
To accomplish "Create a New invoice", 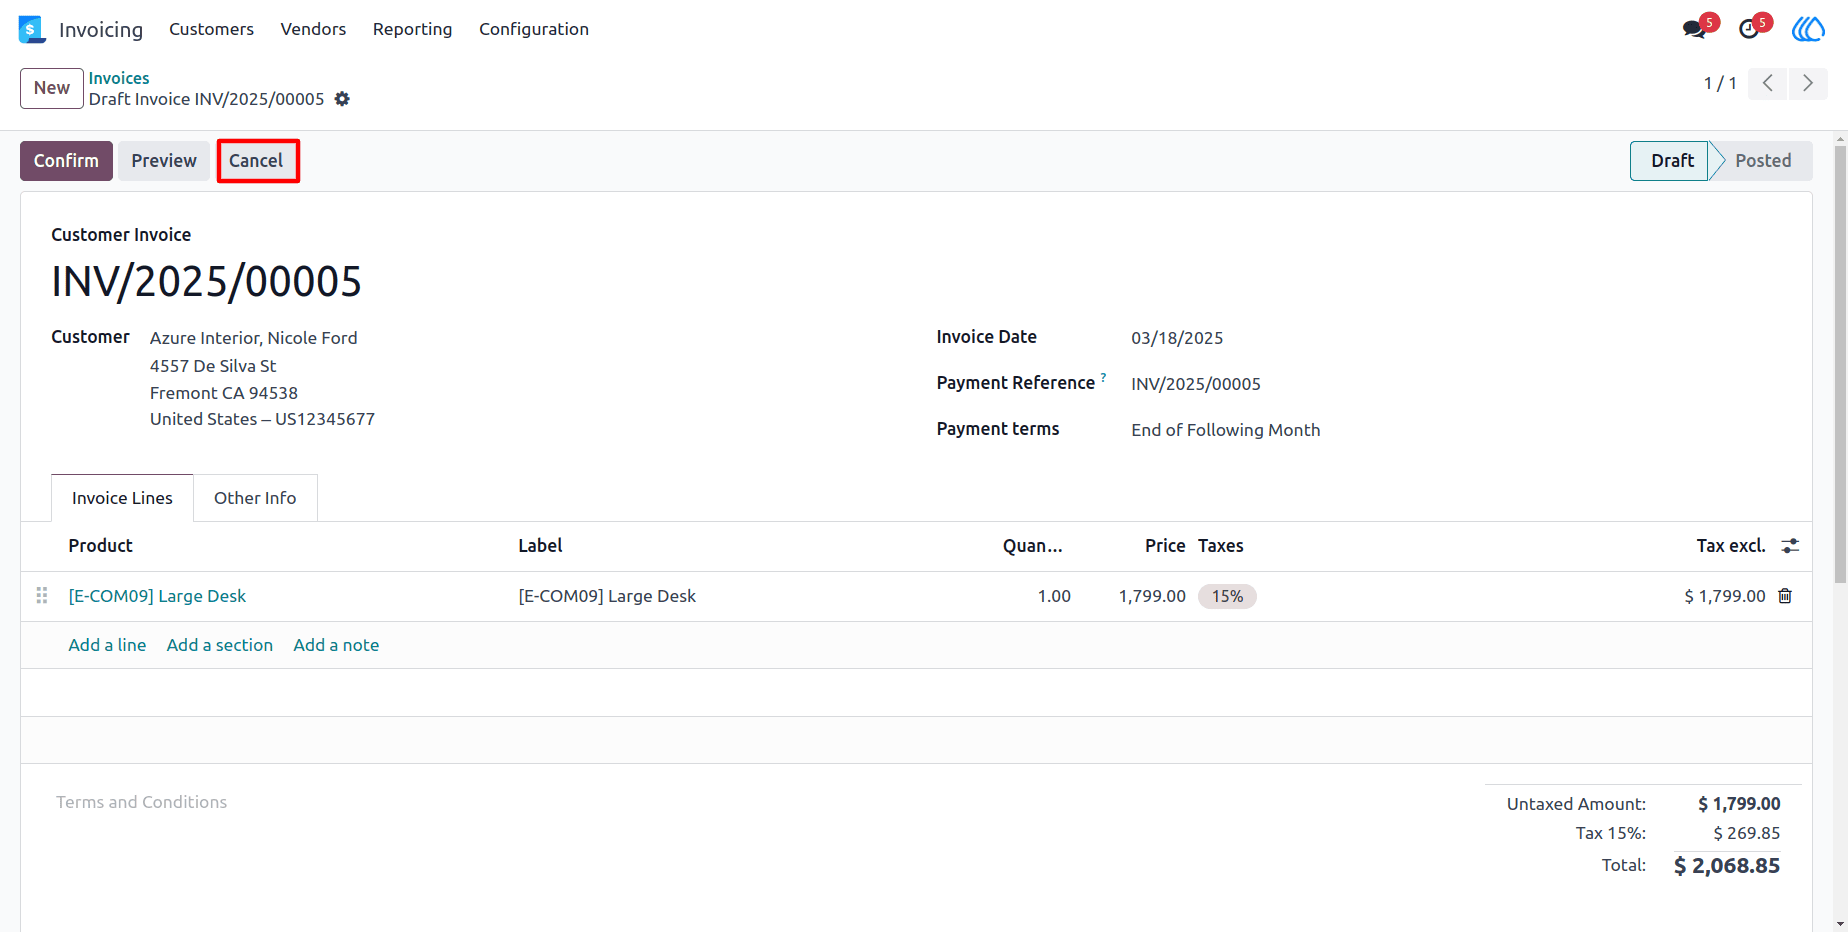I will 52,88.
